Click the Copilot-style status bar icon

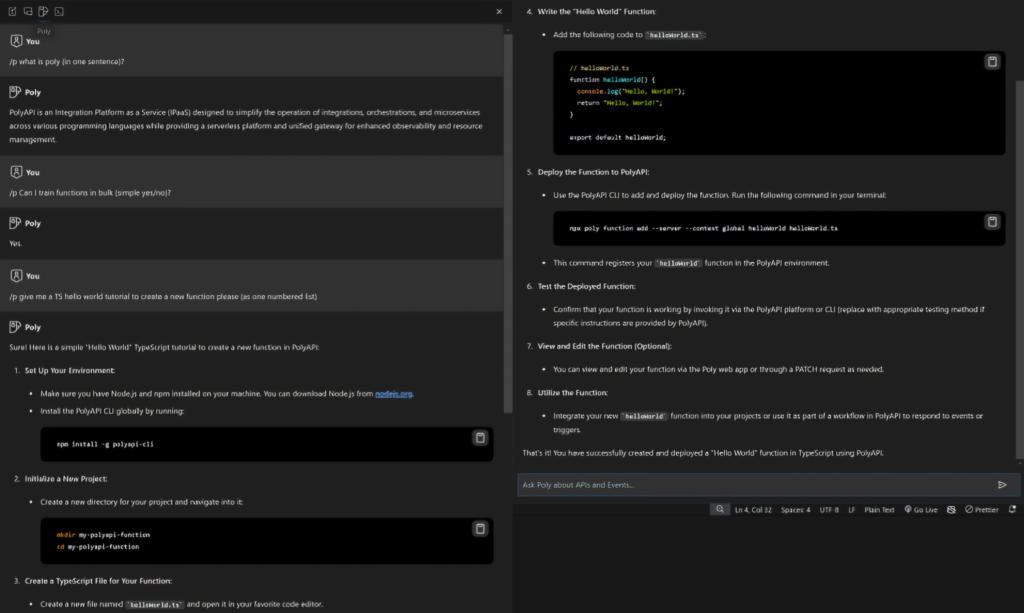(x=952, y=509)
